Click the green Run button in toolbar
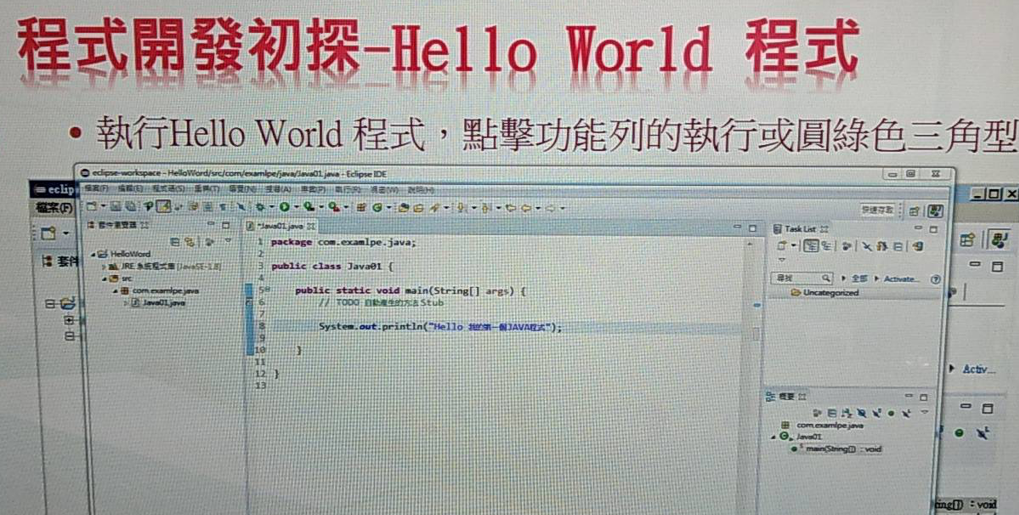 [x=284, y=207]
